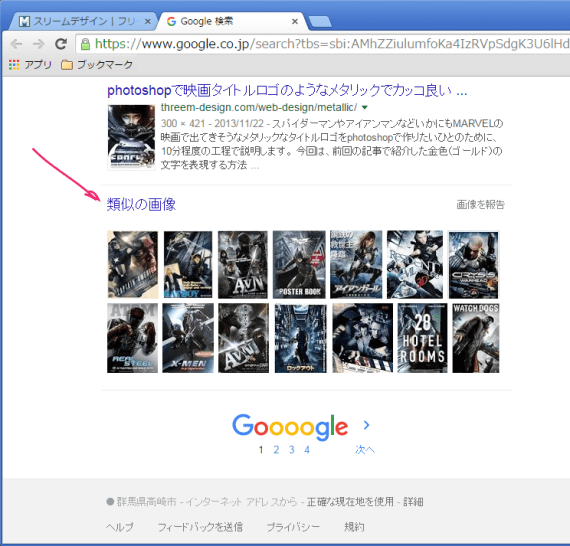Open the top-row AVN poster thumbnail
Viewport: 570px width, 546px height.
pyautogui.click(x=242, y=264)
